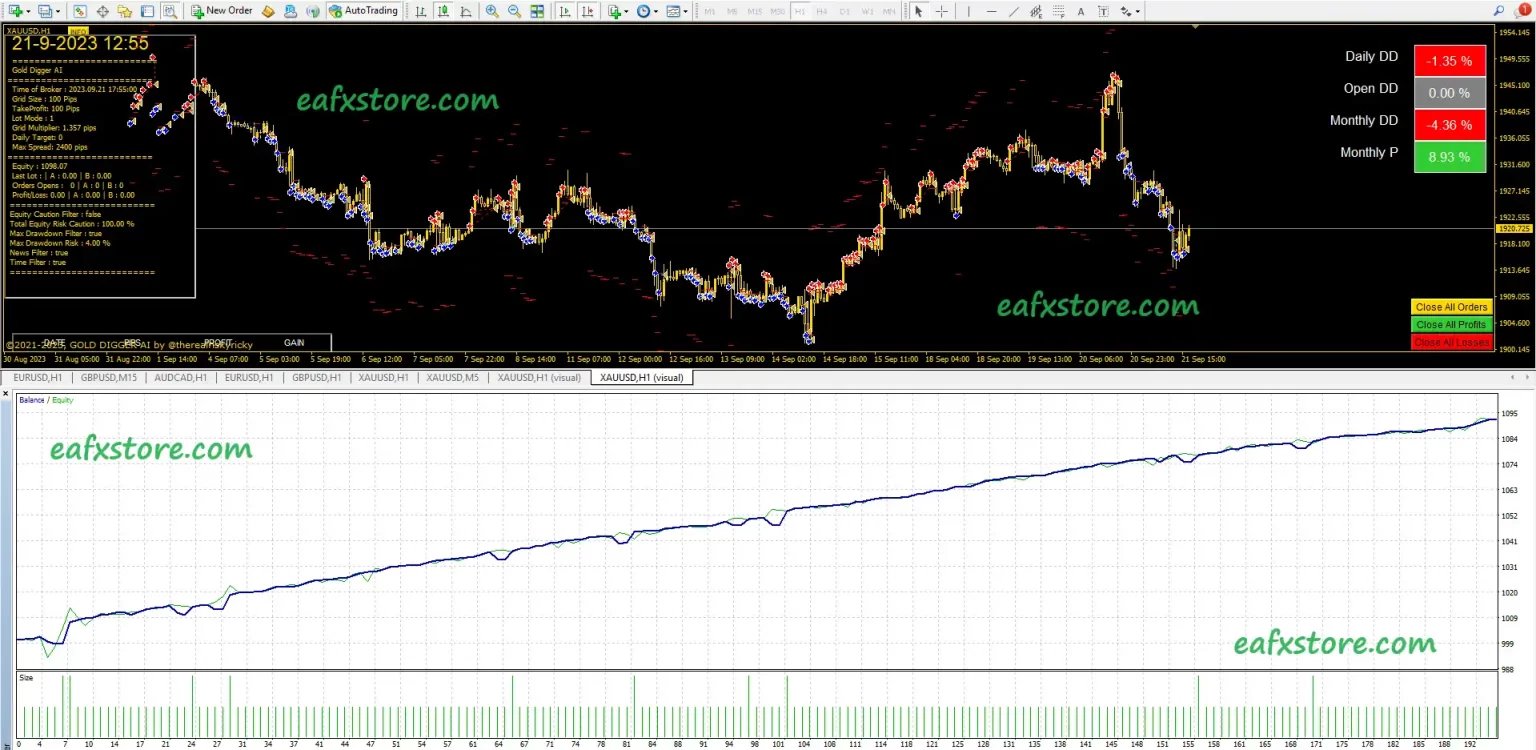Zoom out on the chart
The height and width of the screenshot is (750, 1536).
515,11
